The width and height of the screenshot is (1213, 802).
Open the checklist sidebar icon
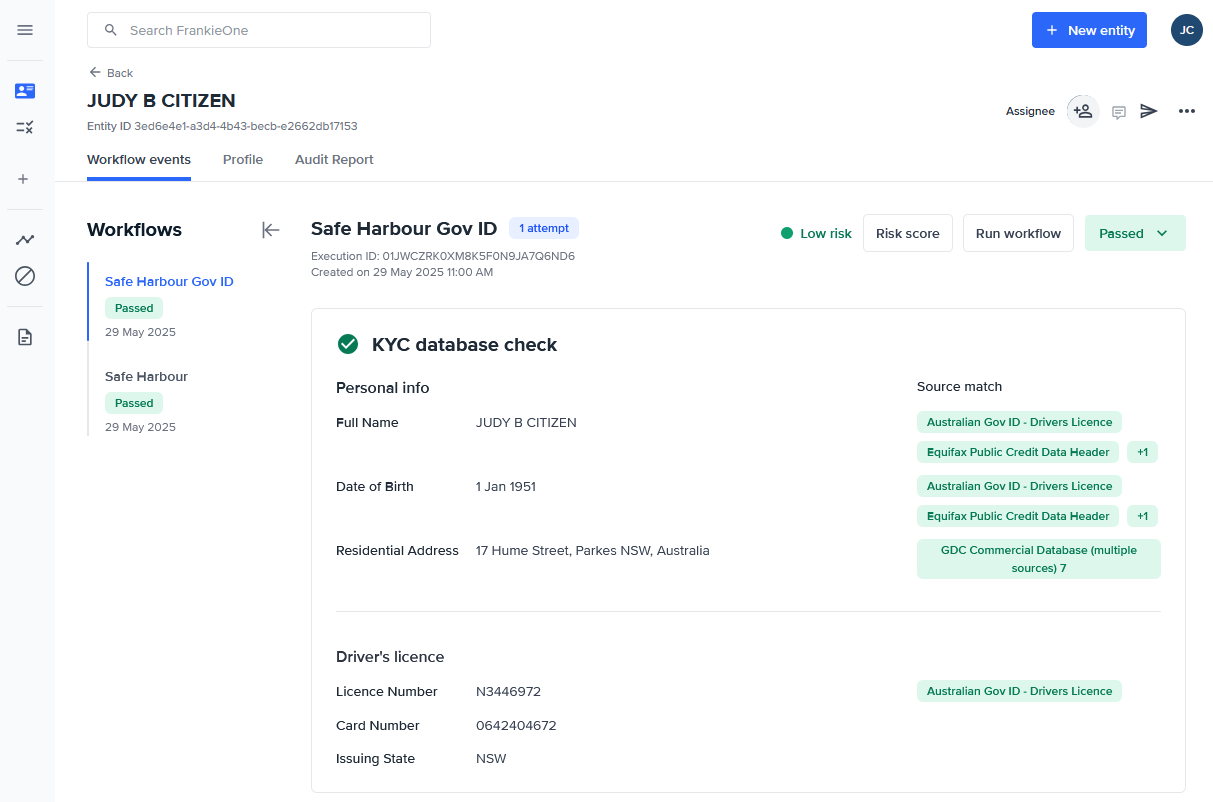(x=25, y=127)
